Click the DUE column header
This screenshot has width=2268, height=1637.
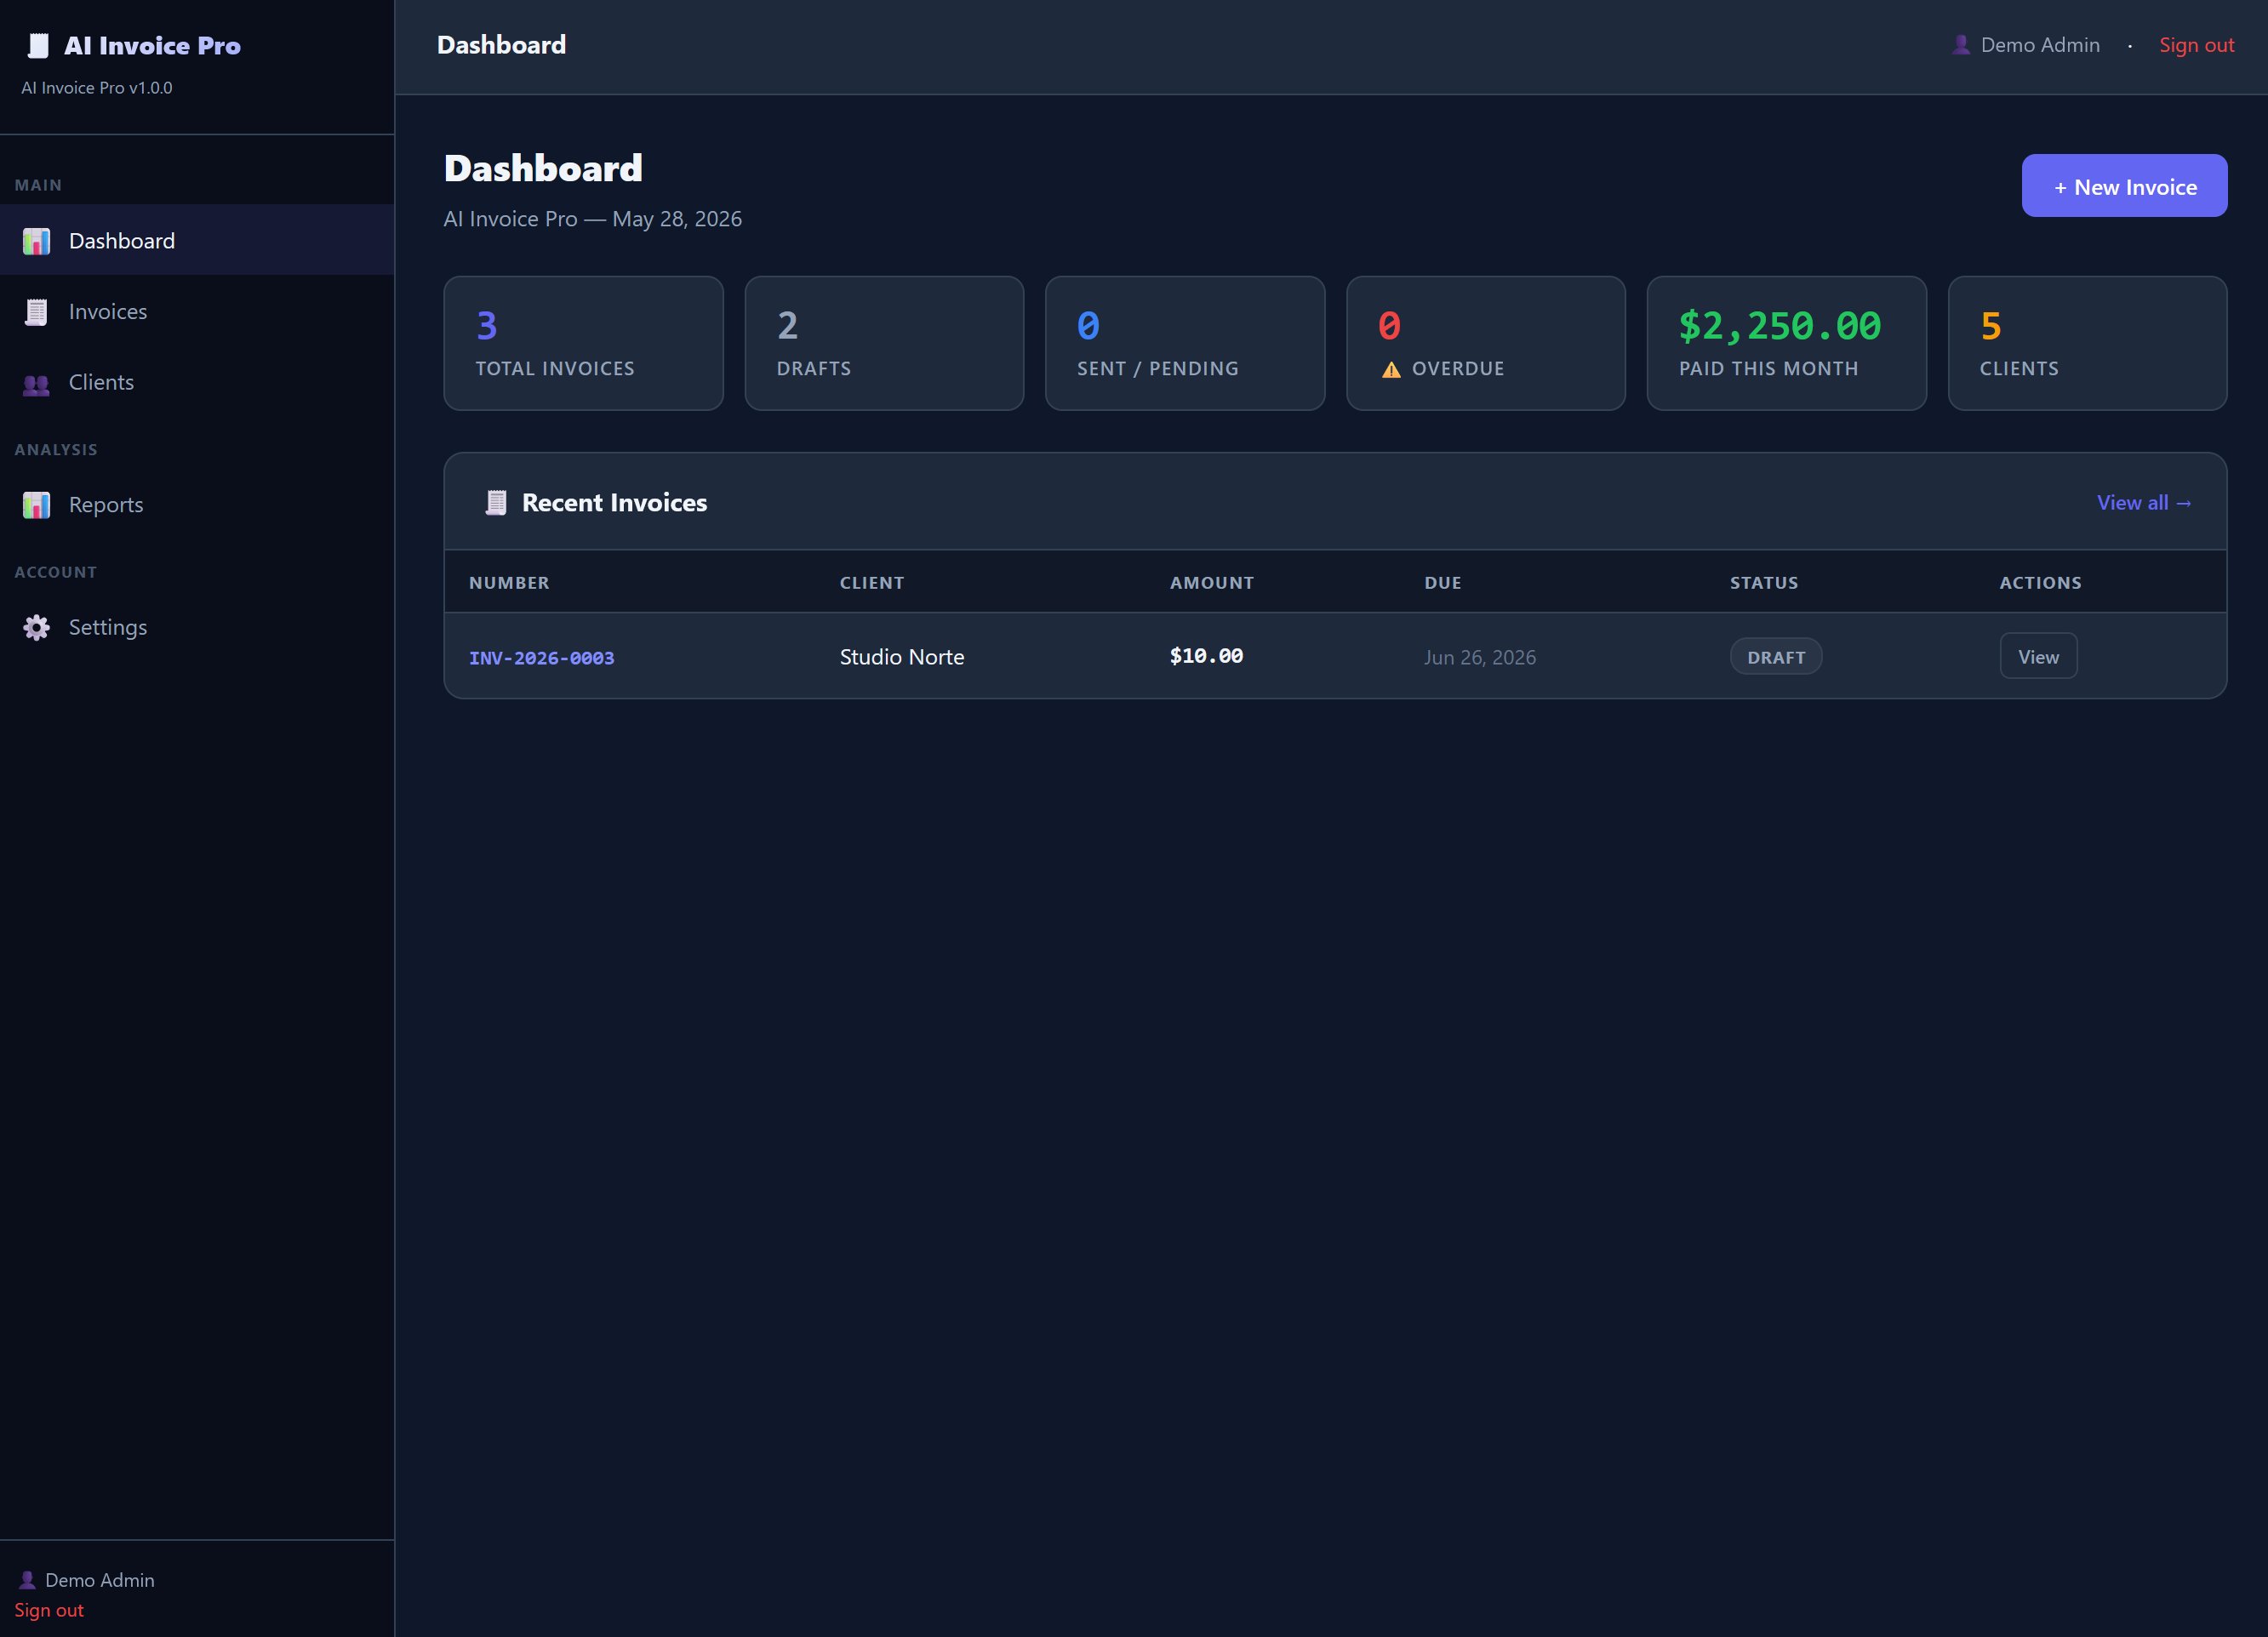click(1443, 583)
